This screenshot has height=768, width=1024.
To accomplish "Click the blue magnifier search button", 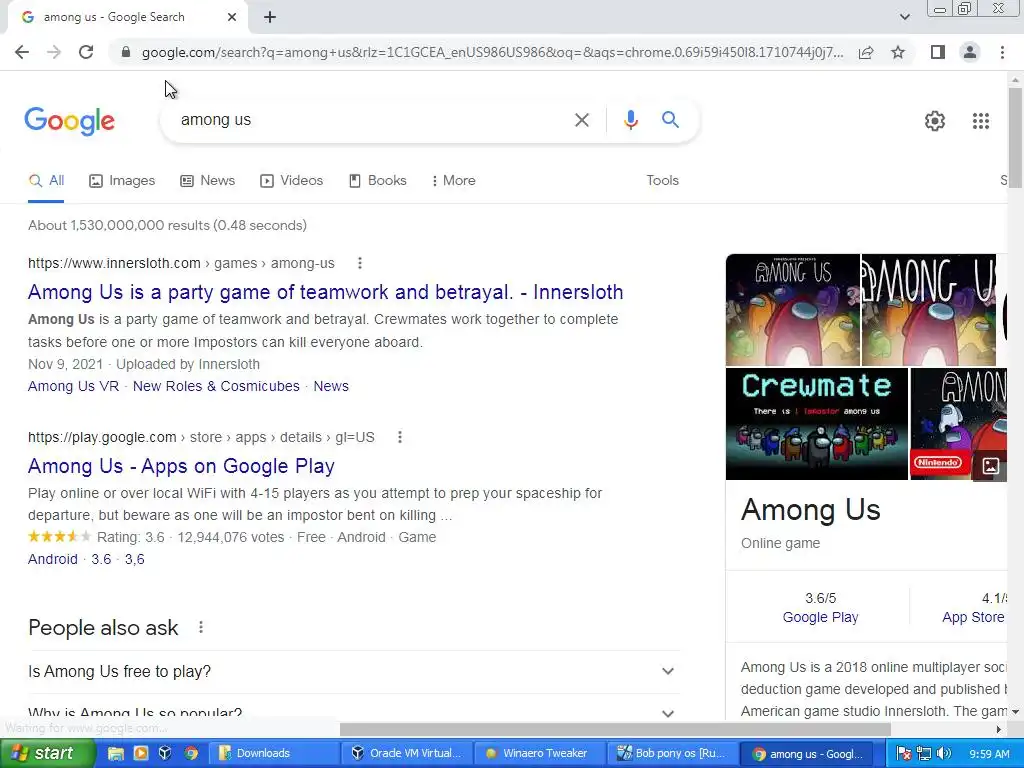I will [x=670, y=120].
